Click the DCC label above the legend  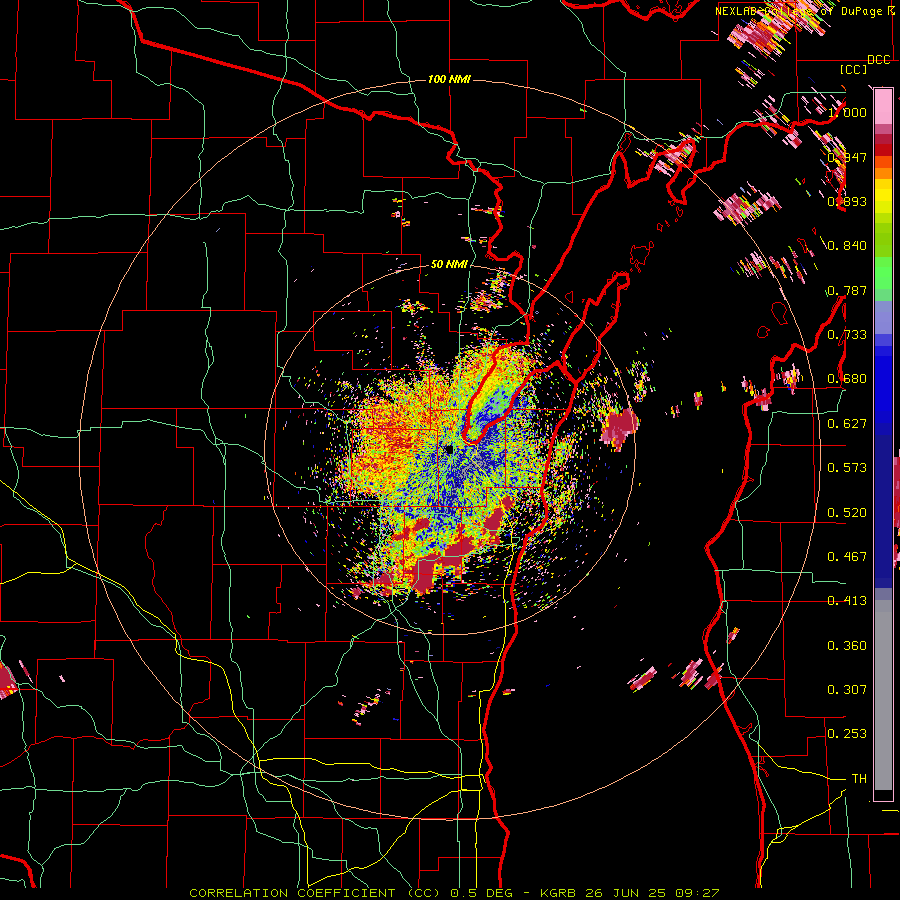[x=878, y=60]
